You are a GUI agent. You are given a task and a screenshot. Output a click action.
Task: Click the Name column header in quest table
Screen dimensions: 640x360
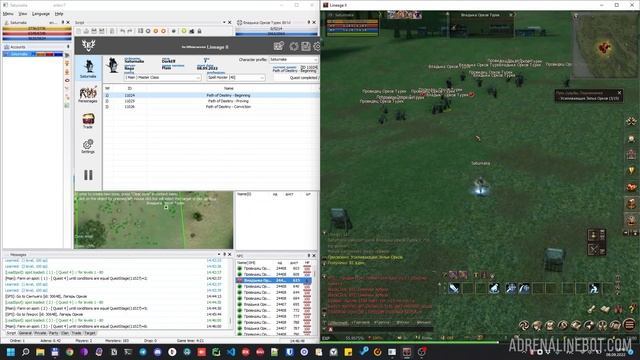229,88
